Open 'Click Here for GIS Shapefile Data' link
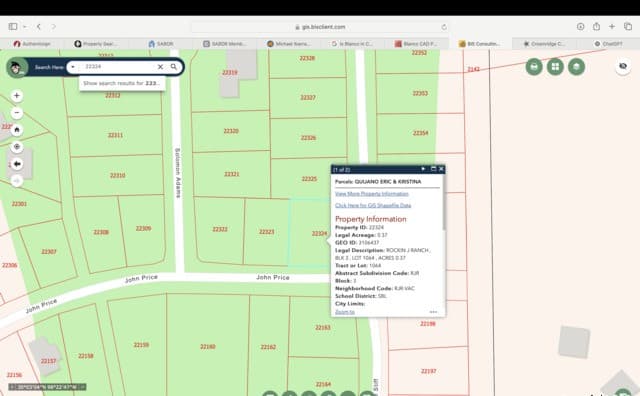 pos(373,205)
